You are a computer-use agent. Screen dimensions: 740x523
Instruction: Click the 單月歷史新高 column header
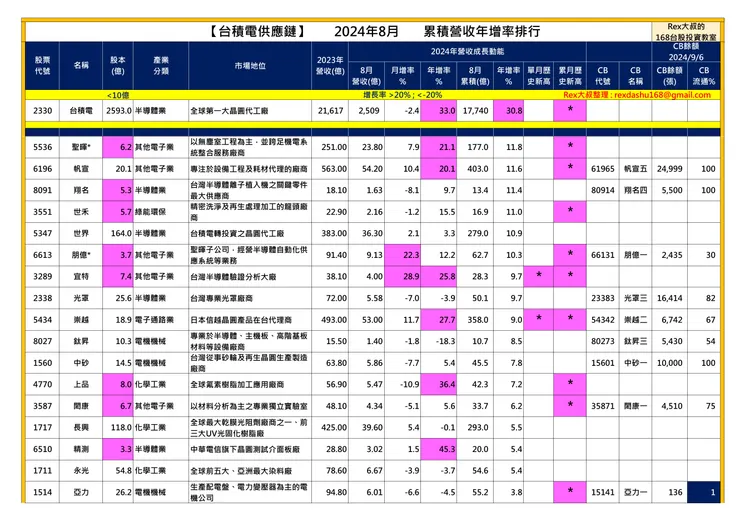(x=538, y=76)
